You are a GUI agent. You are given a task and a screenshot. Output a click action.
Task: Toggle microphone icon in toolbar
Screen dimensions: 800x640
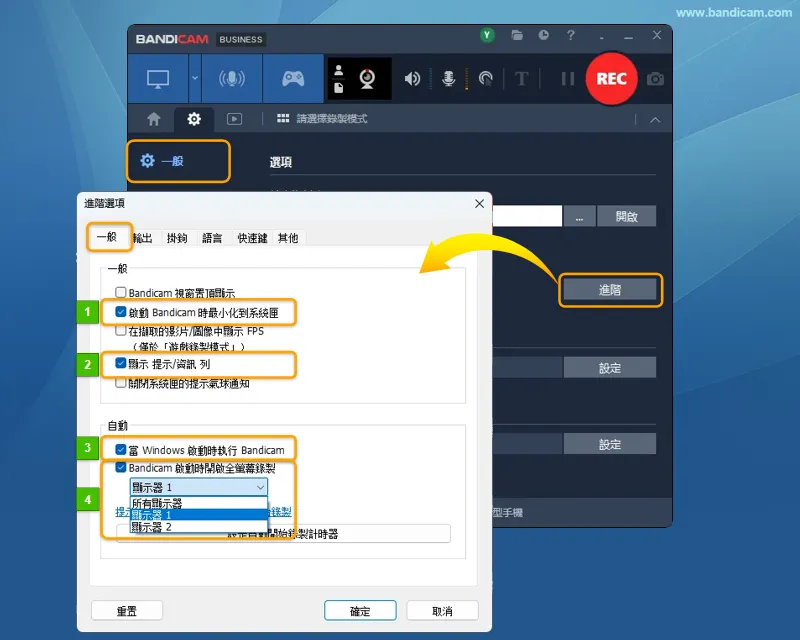448,79
